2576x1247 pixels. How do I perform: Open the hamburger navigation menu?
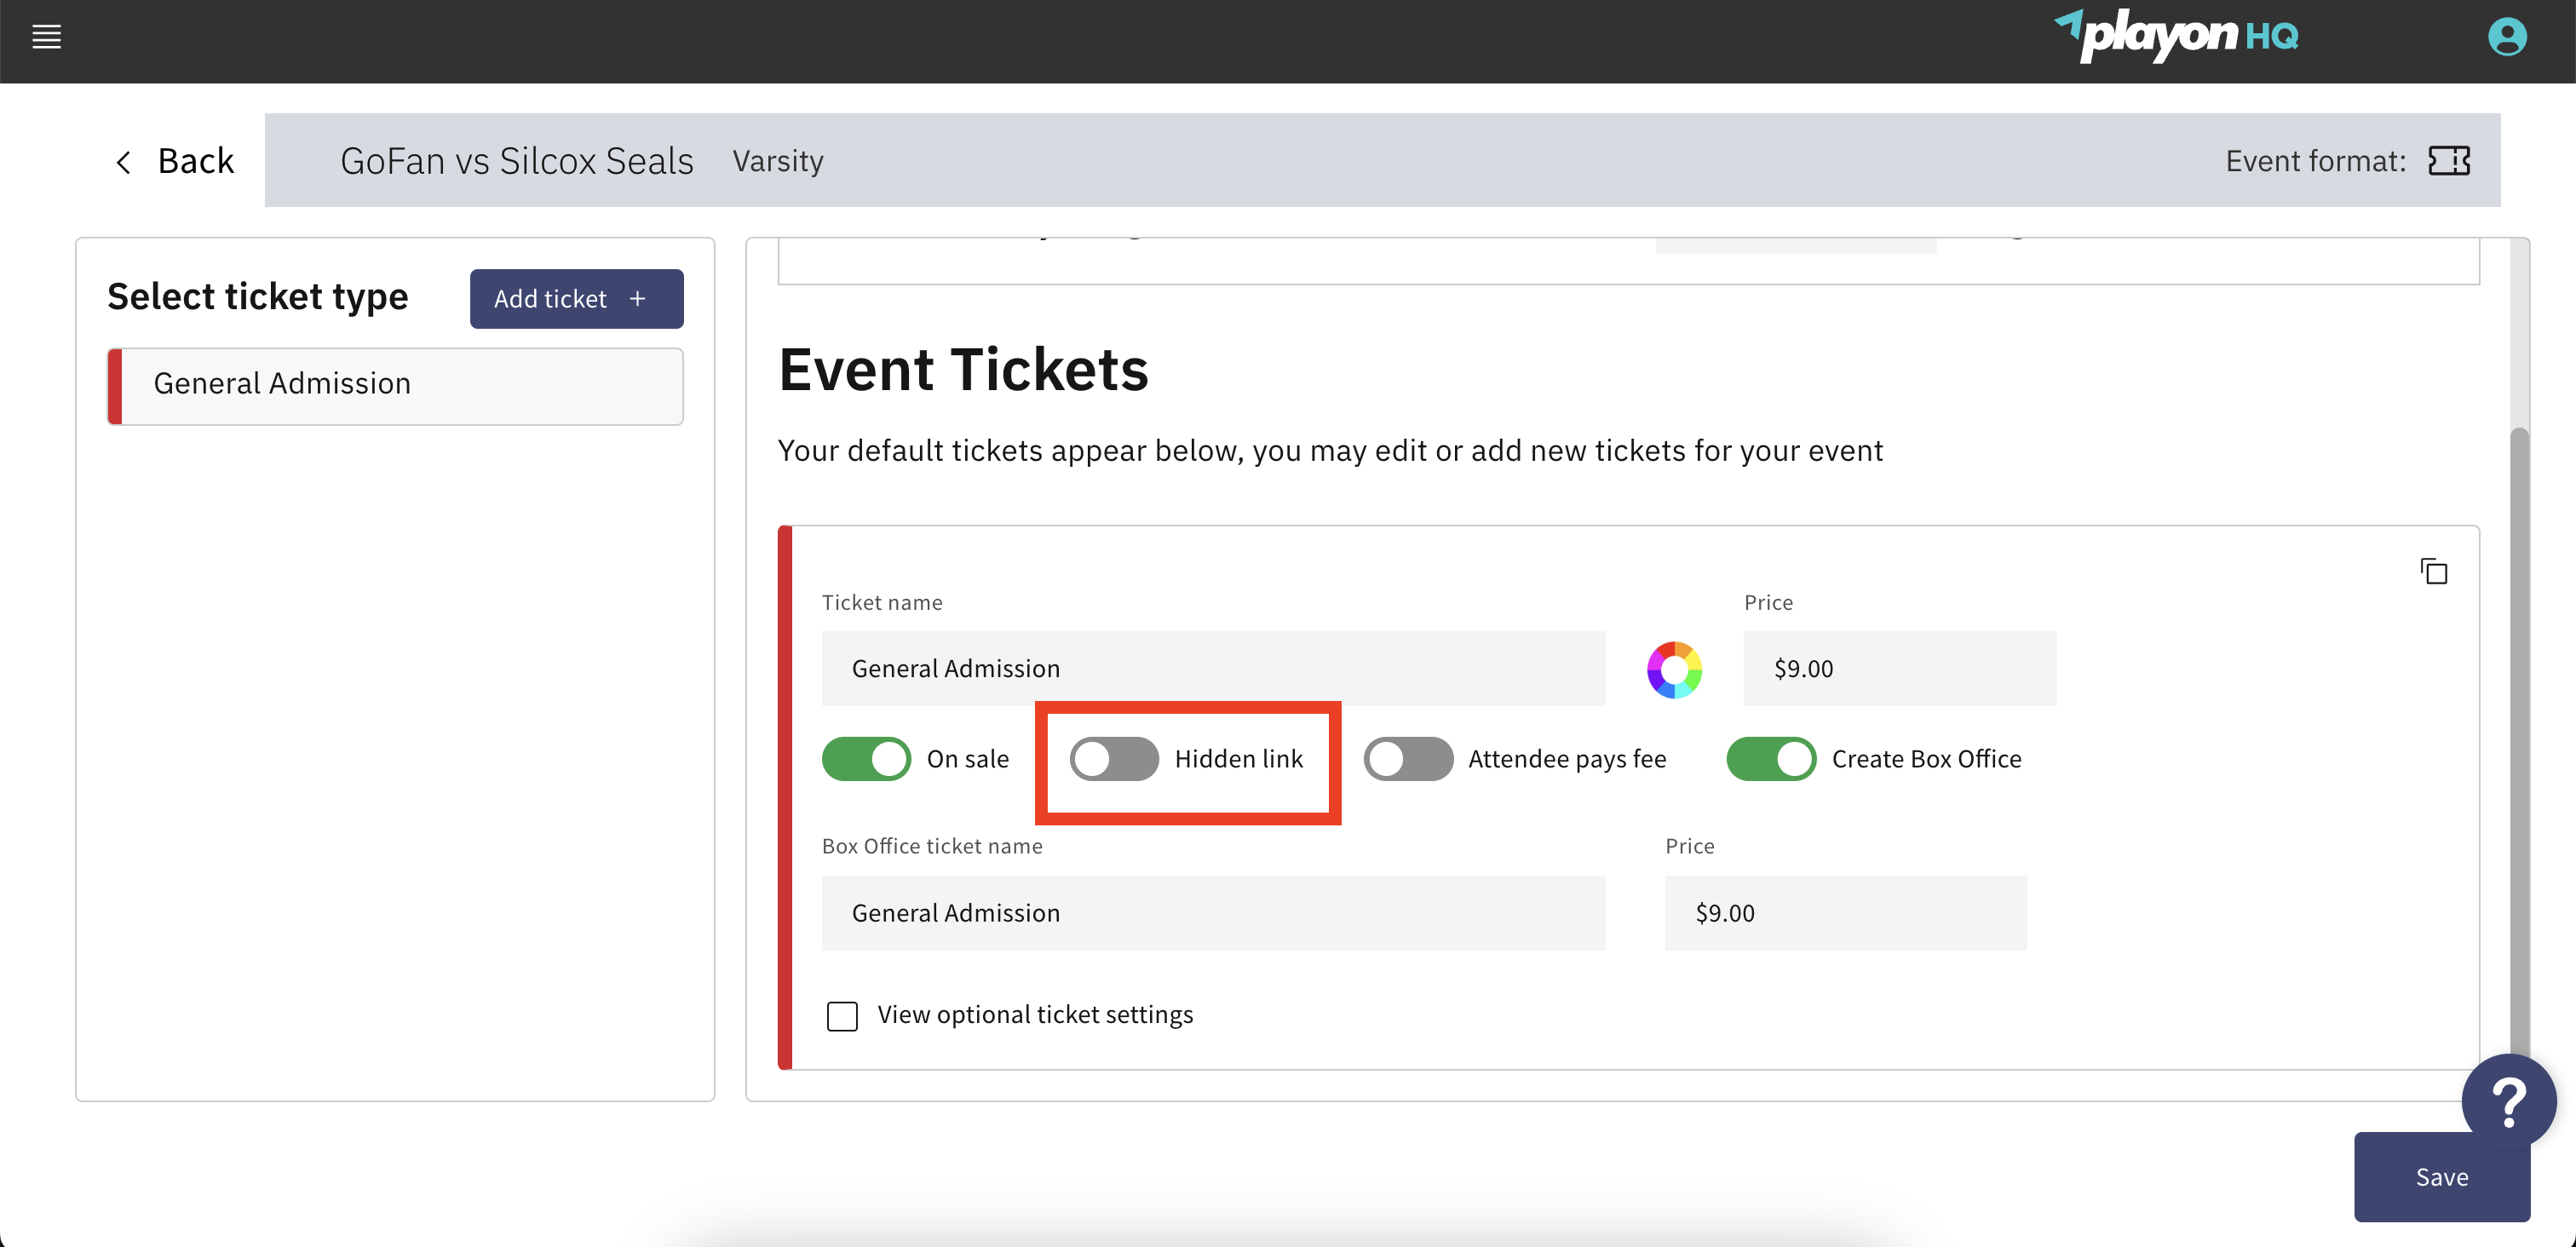(x=46, y=37)
